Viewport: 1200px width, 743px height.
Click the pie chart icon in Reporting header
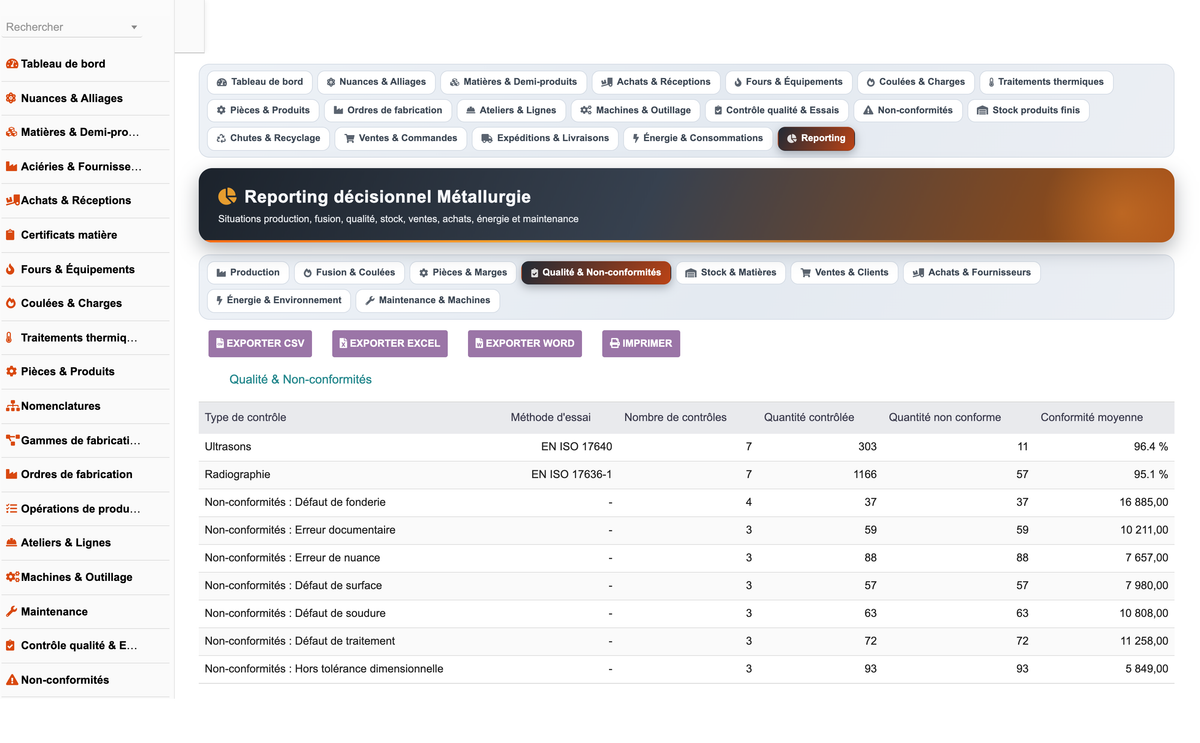pyautogui.click(x=228, y=197)
